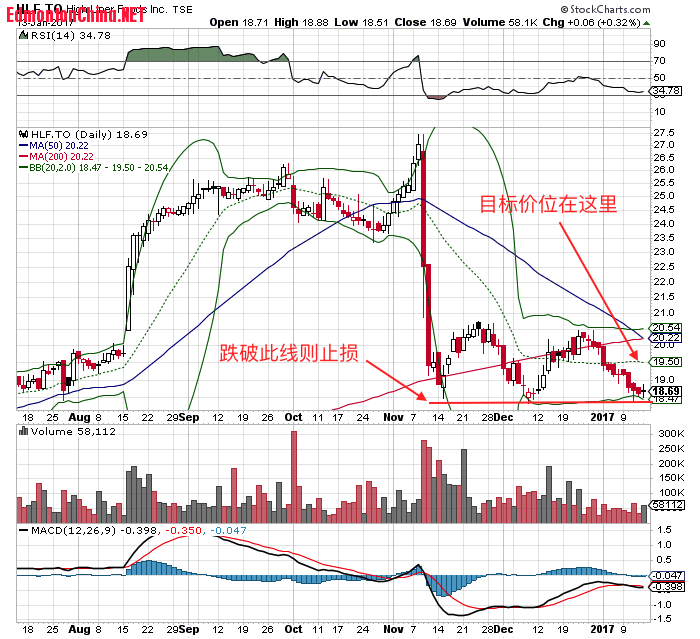The image size is (700, 639).
Task: Click the 70 label on RSI axis
Action: pos(659,61)
